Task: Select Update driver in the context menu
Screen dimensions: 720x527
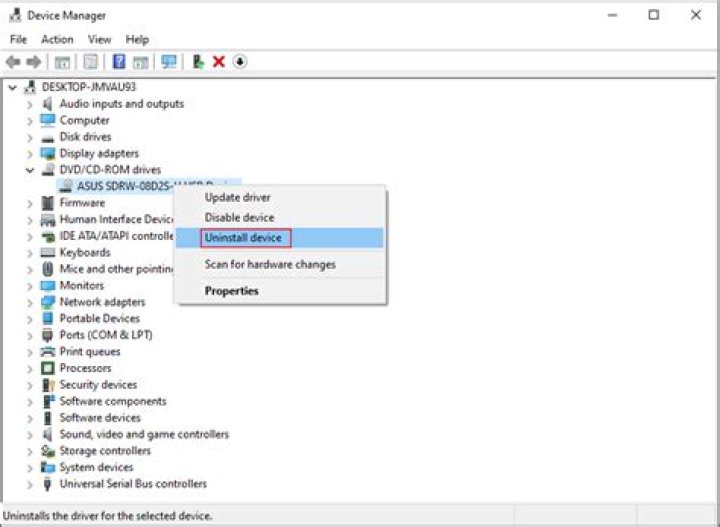Action: point(237,197)
